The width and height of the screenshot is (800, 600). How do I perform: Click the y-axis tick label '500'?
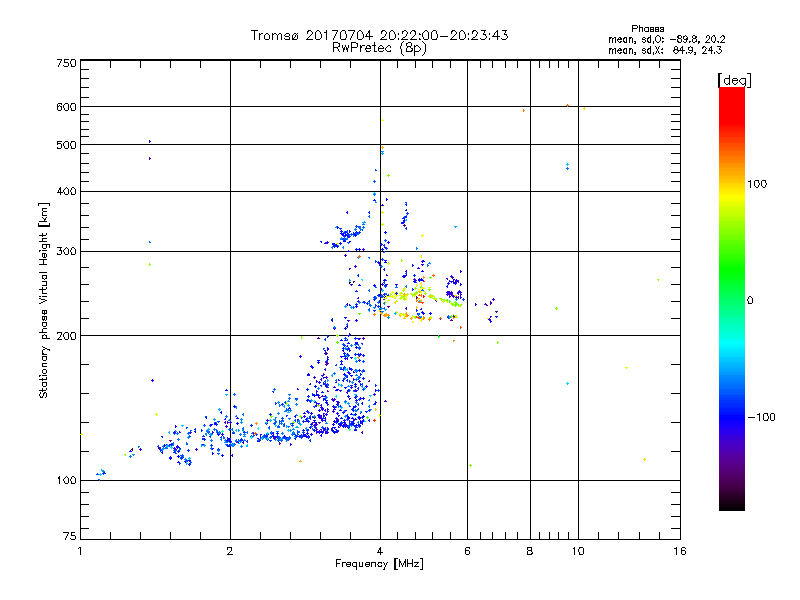pos(66,145)
